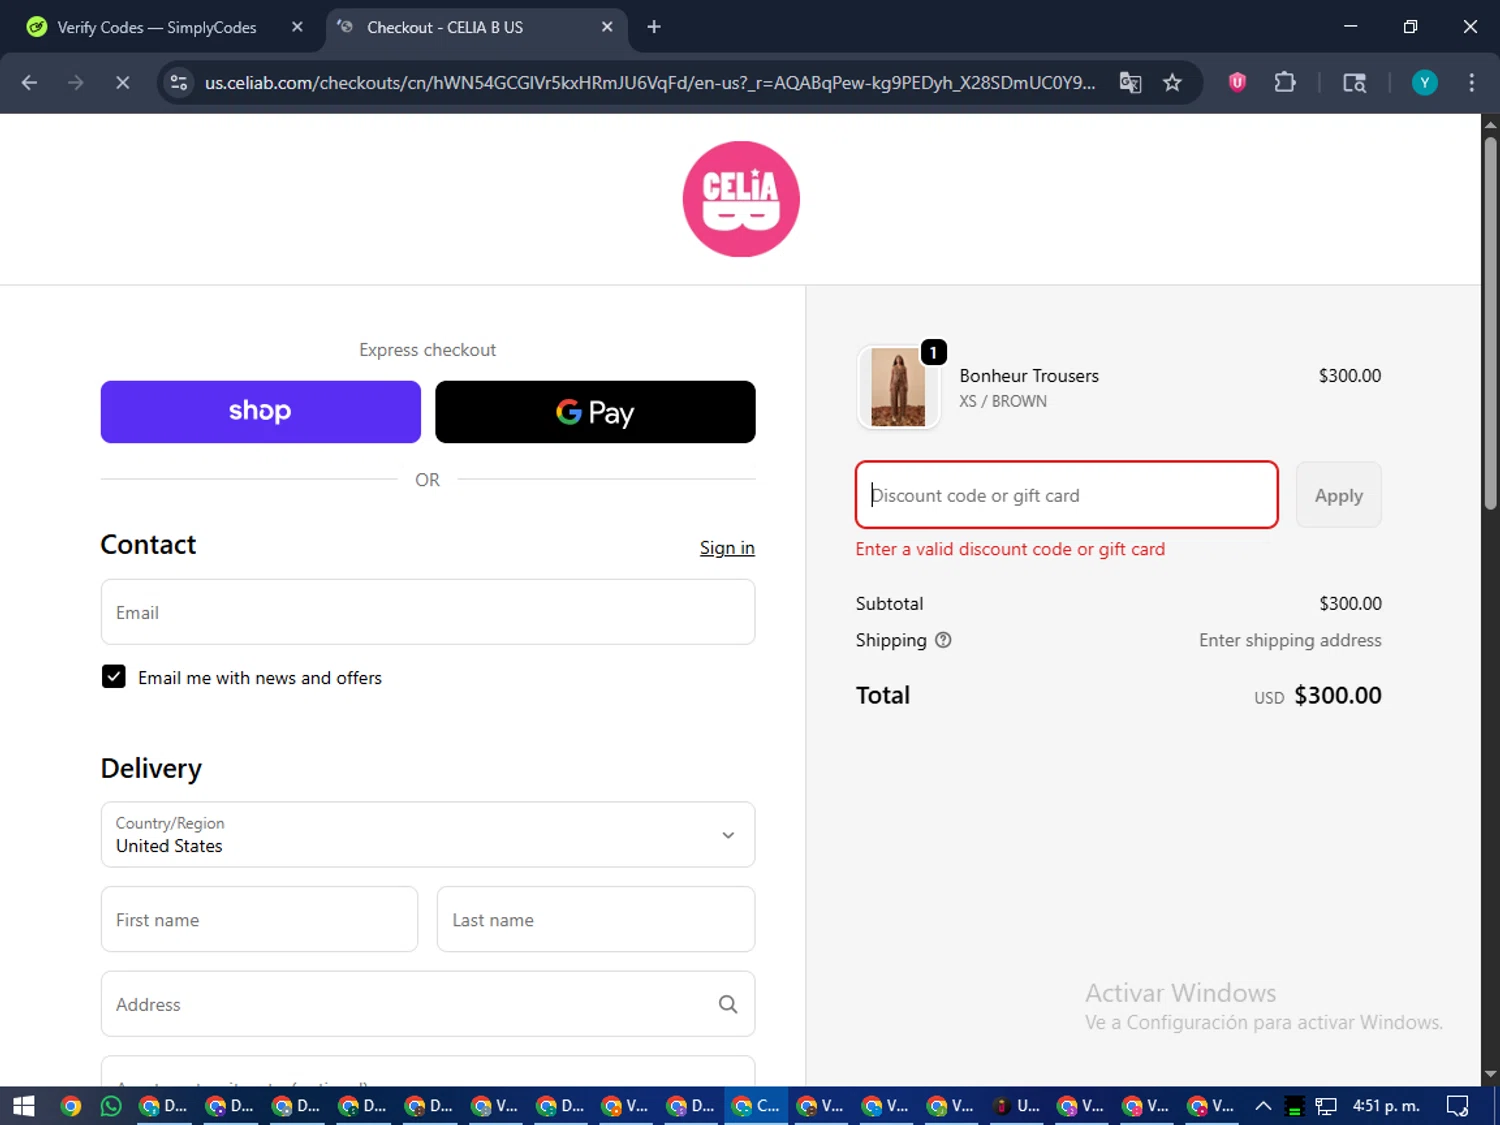Click the browser forward arrow
Screen dimensions: 1500x1125
76,83
